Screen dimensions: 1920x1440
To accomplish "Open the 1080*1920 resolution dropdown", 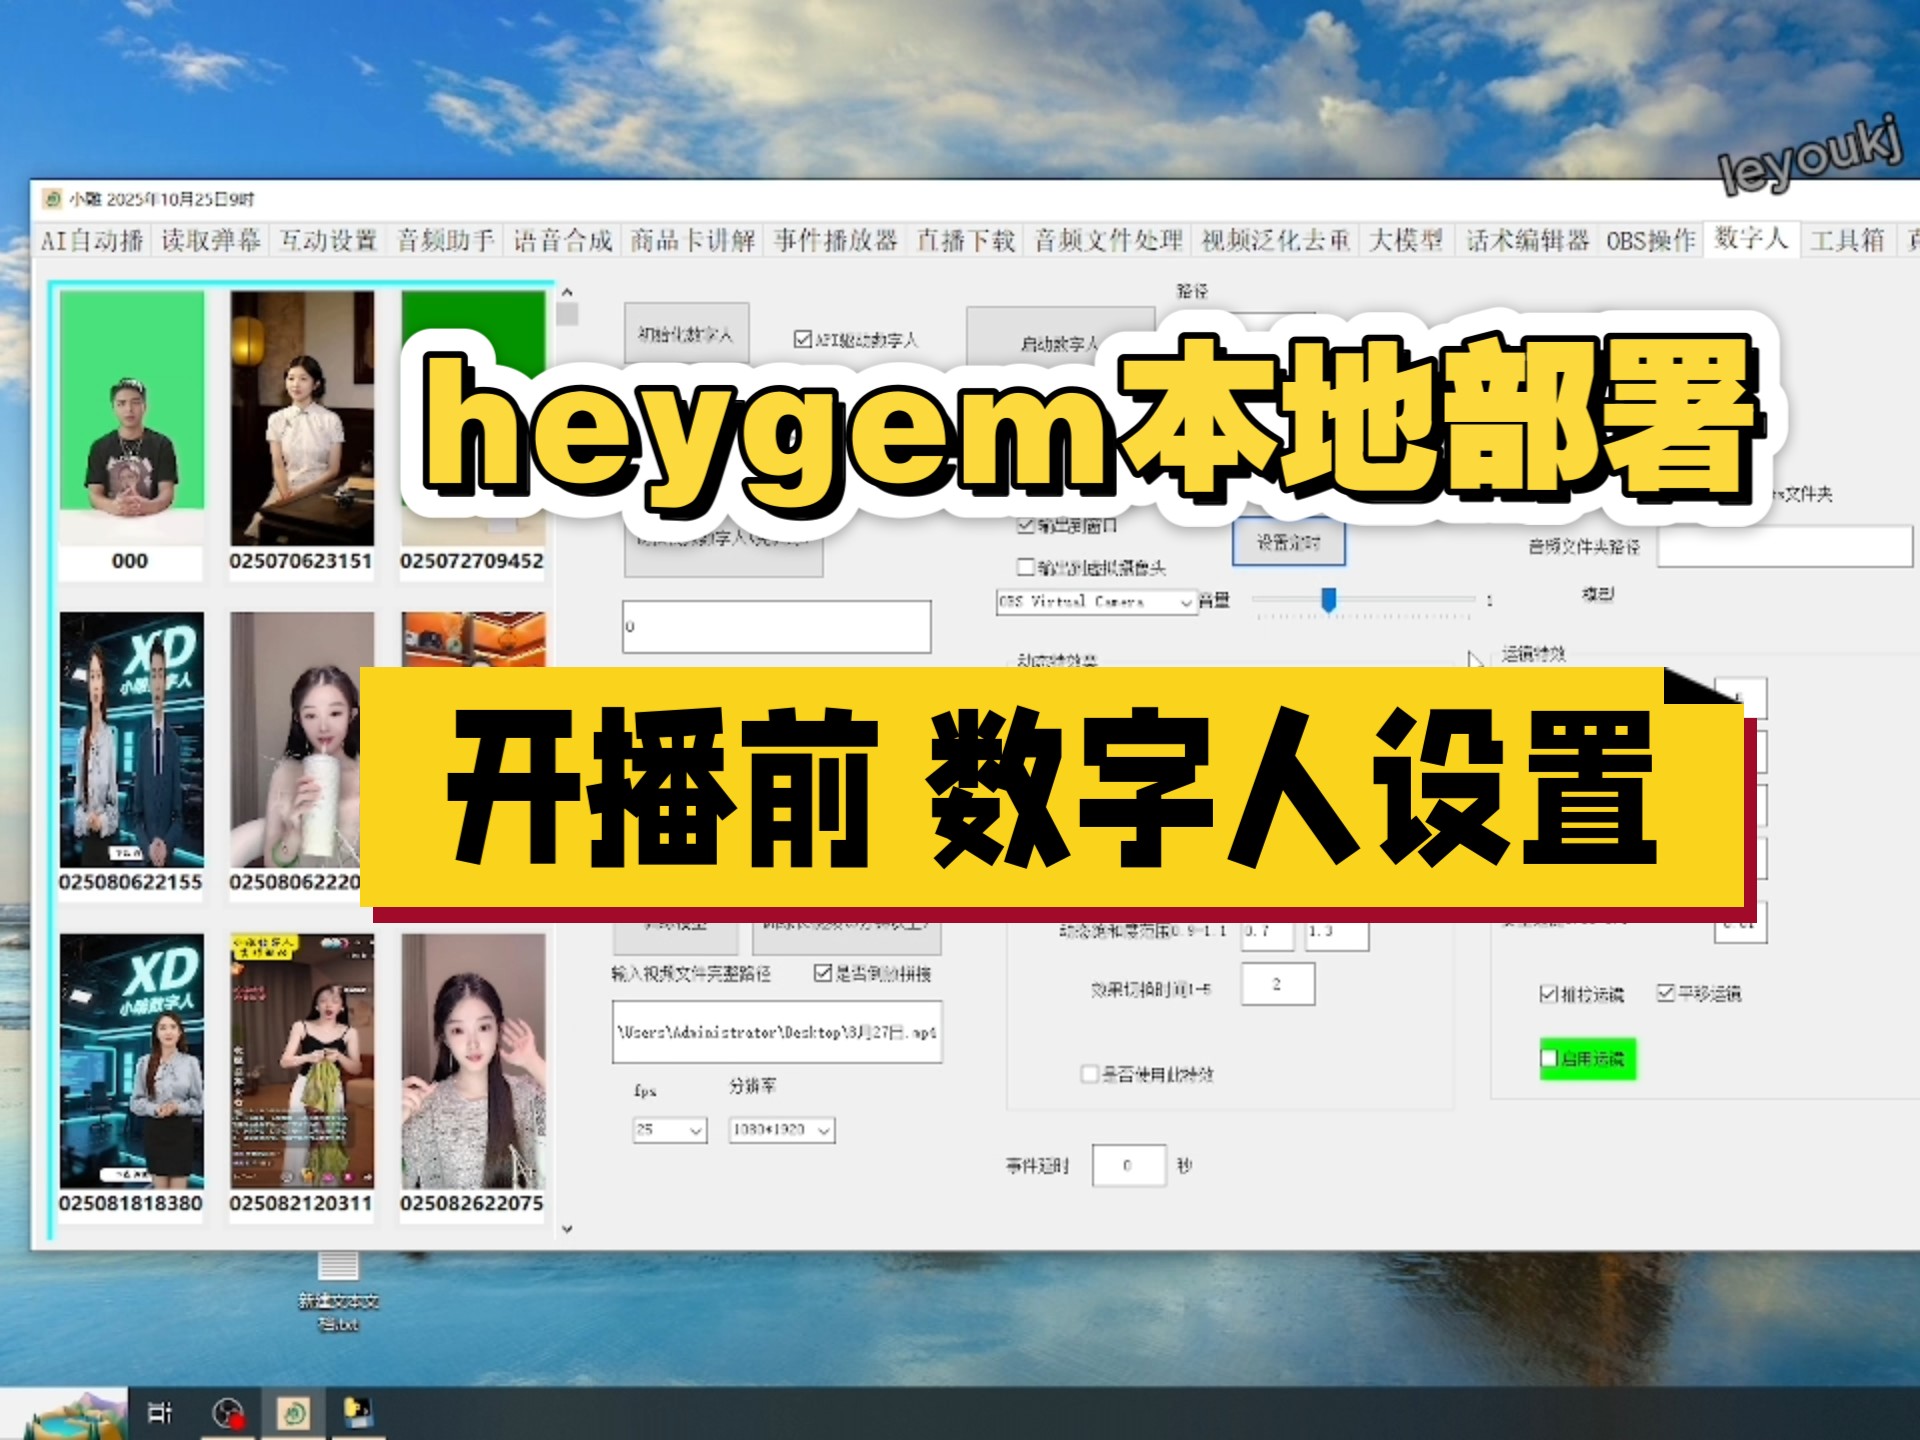I will [x=782, y=1130].
